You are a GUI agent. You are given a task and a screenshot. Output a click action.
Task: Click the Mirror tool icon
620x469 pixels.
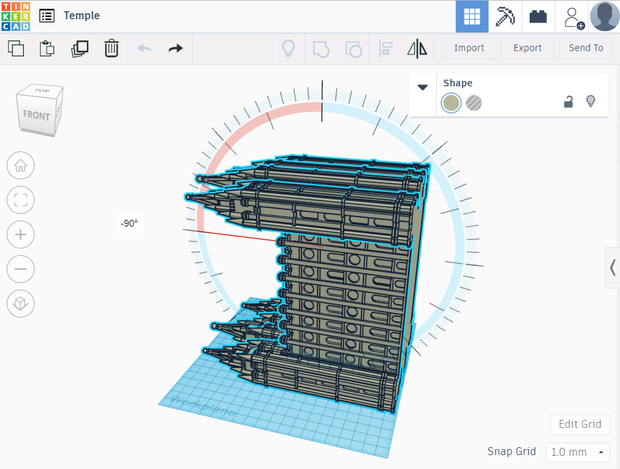pos(417,49)
